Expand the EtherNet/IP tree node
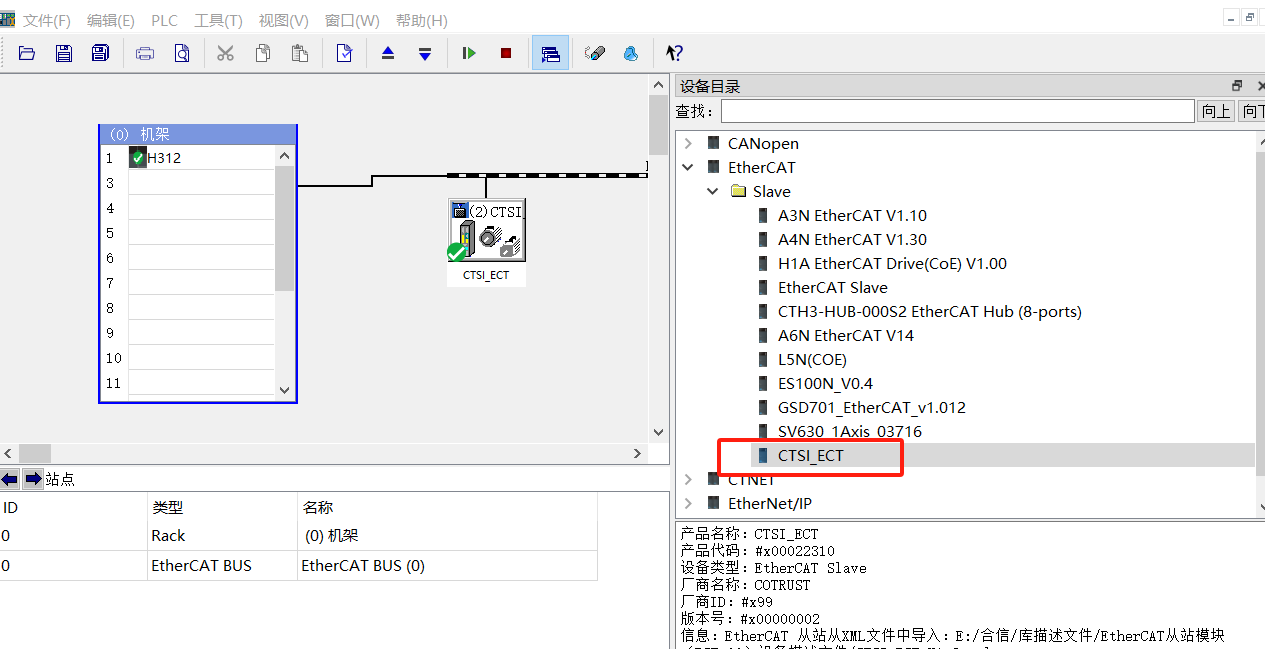 click(688, 504)
